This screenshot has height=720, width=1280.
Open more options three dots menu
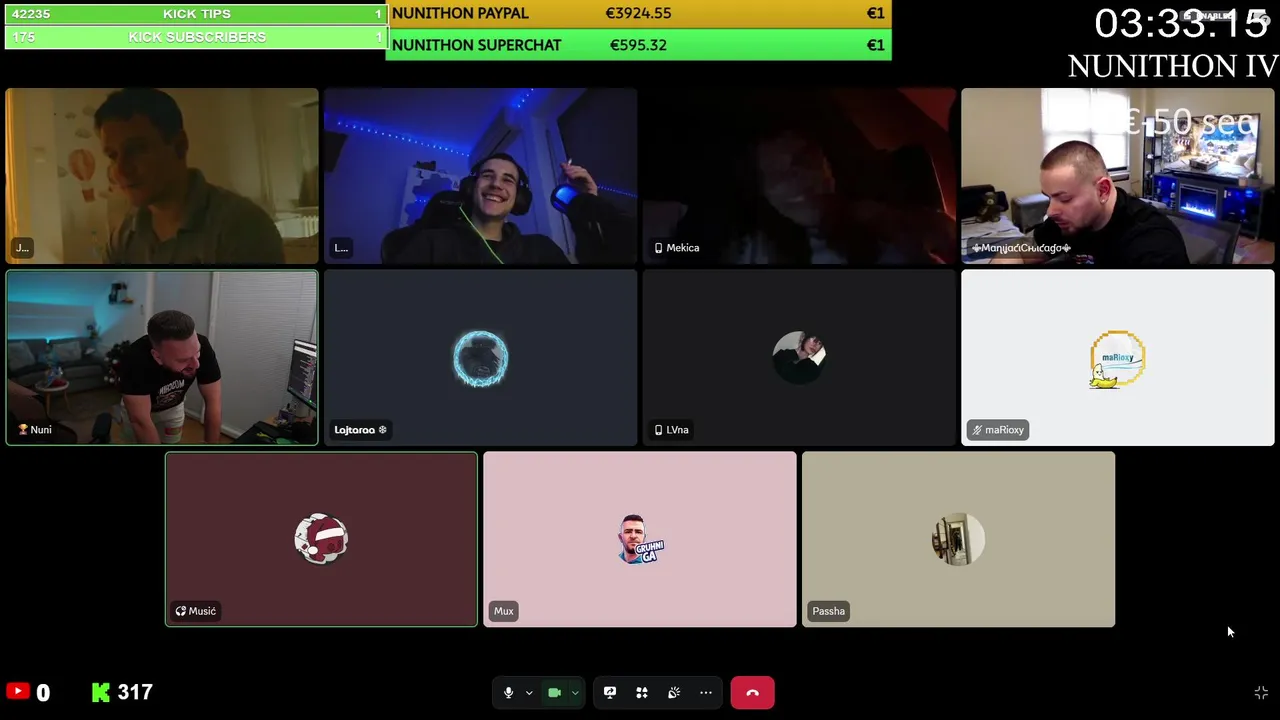pyautogui.click(x=706, y=692)
